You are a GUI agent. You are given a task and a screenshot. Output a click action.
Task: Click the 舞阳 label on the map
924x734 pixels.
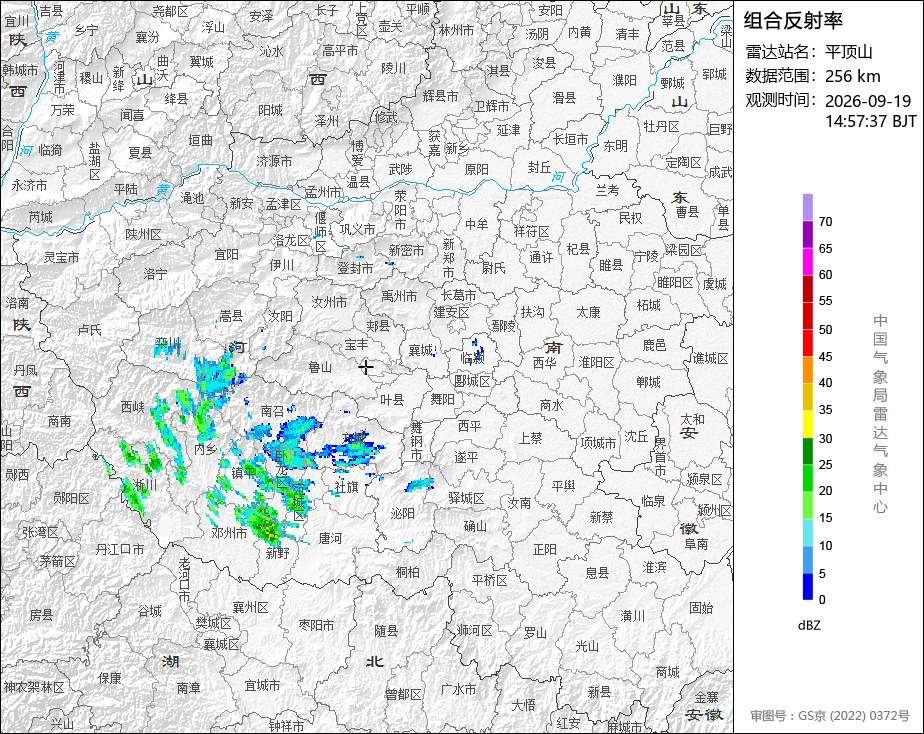tap(442, 399)
